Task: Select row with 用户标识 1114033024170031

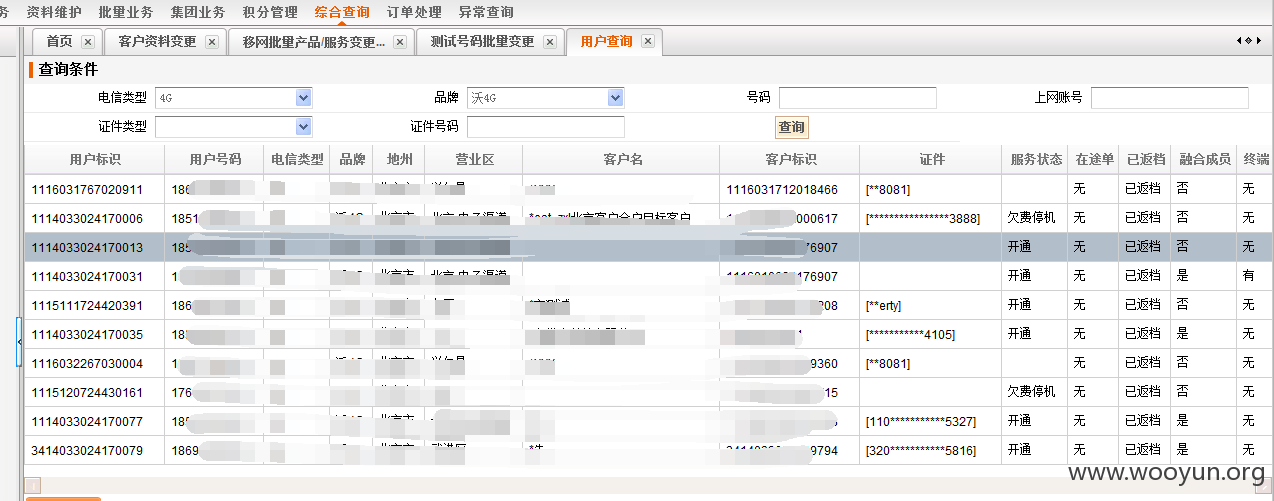Action: pyautogui.click(x=649, y=276)
